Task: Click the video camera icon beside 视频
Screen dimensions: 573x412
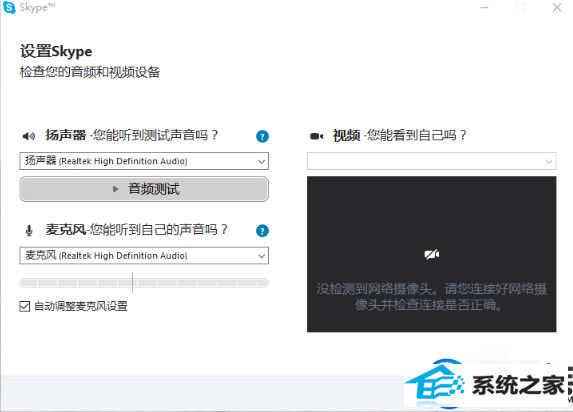Action: click(x=316, y=136)
